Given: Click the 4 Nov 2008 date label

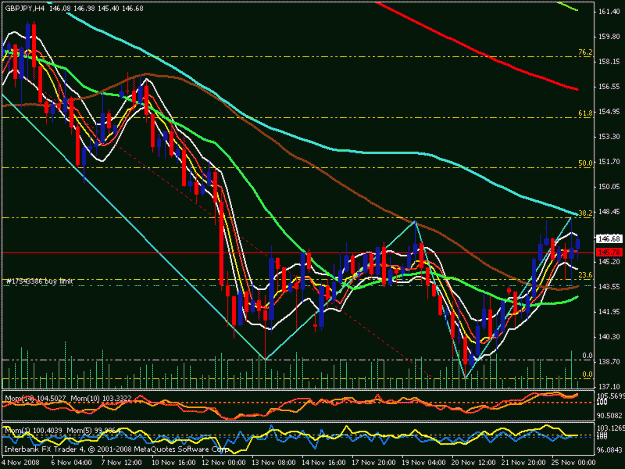Looking at the screenshot, I should 21,463.
